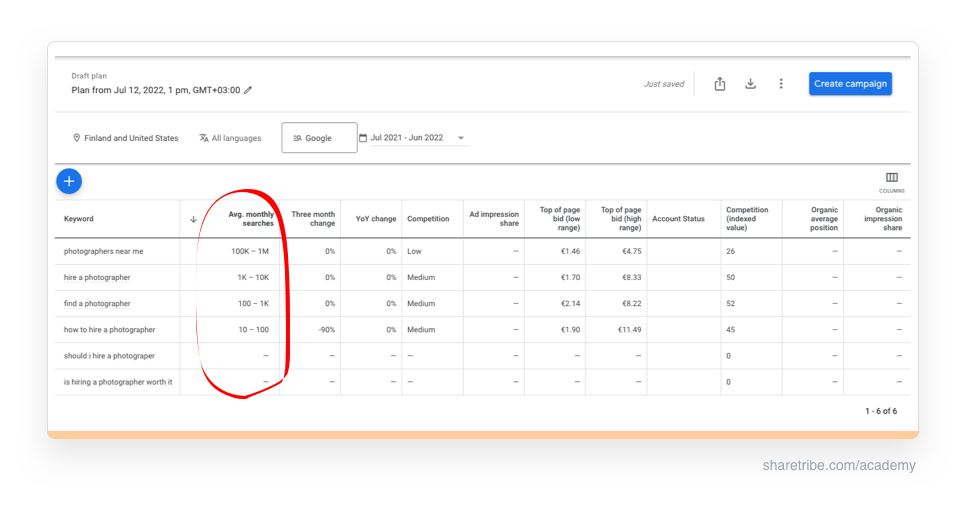Select the Google search network box
The height and width of the screenshot is (521, 975).
320,138
